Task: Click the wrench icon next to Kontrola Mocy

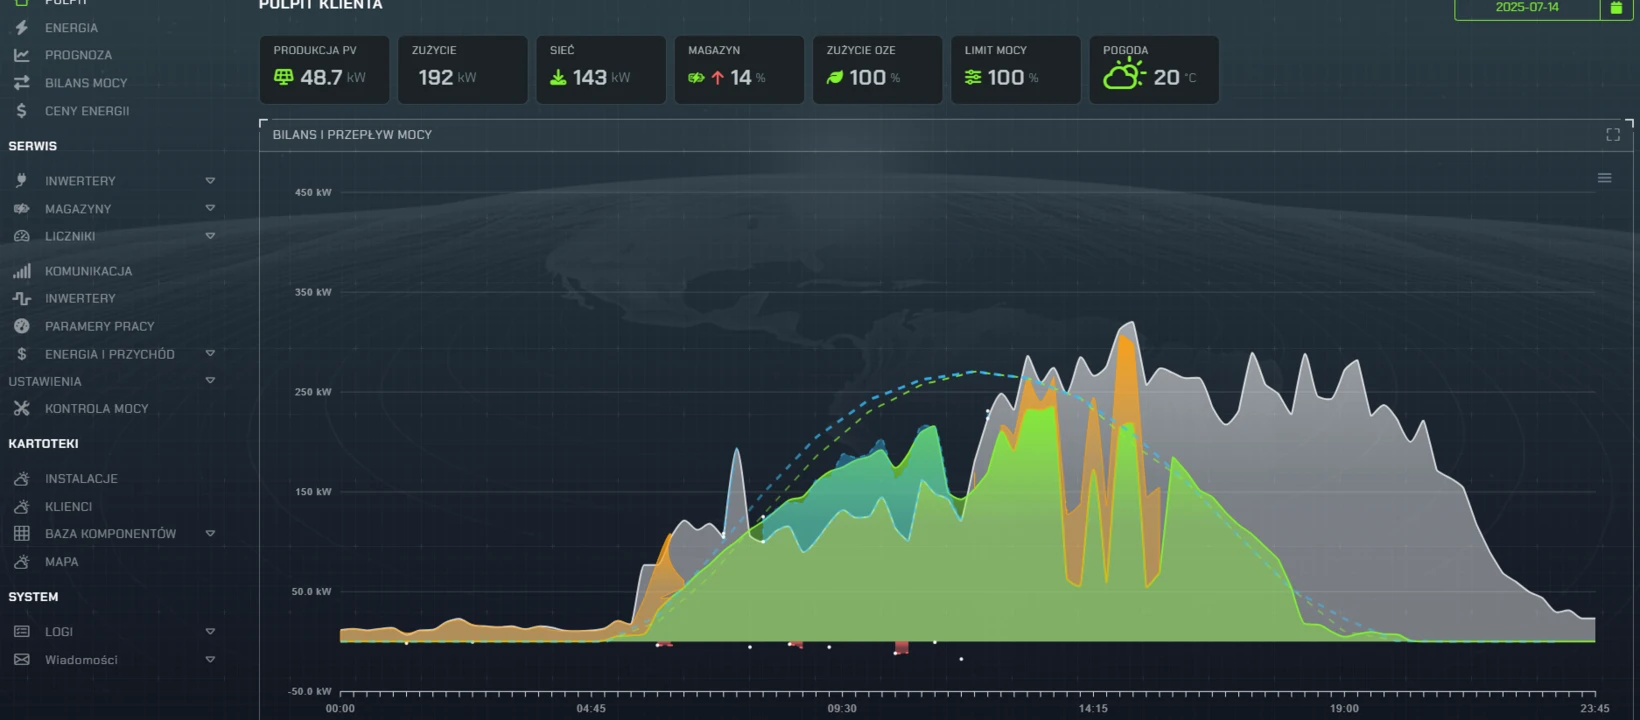Action: coord(21,408)
